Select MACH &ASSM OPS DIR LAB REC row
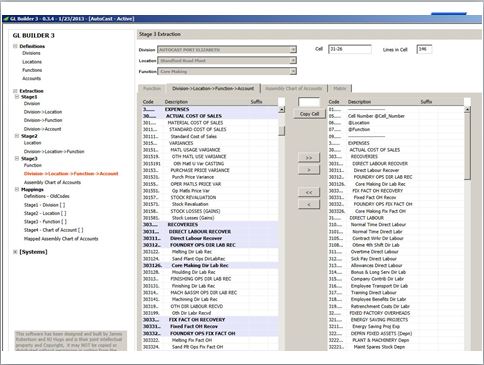This screenshot has width=484, height=365. pyautogui.click(x=210, y=293)
